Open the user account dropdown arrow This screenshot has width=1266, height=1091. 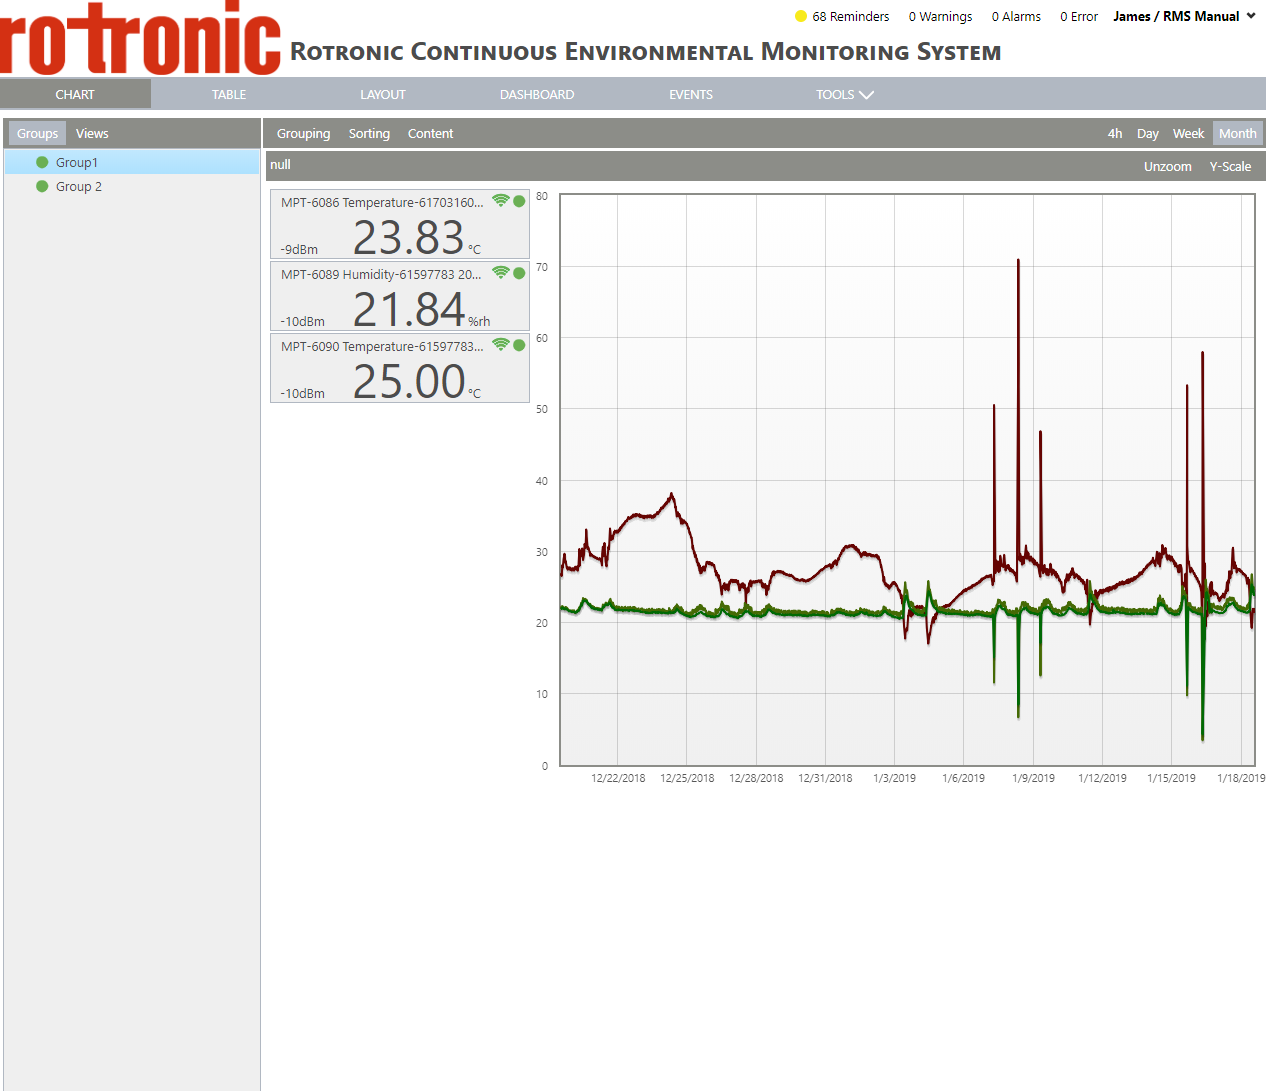(x=1251, y=16)
